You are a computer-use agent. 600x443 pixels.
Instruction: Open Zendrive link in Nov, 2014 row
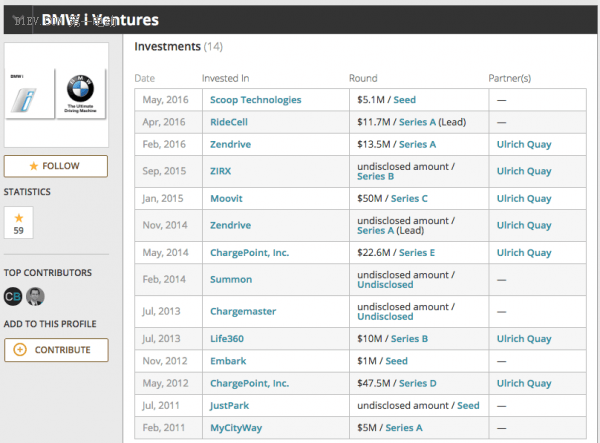point(230,225)
